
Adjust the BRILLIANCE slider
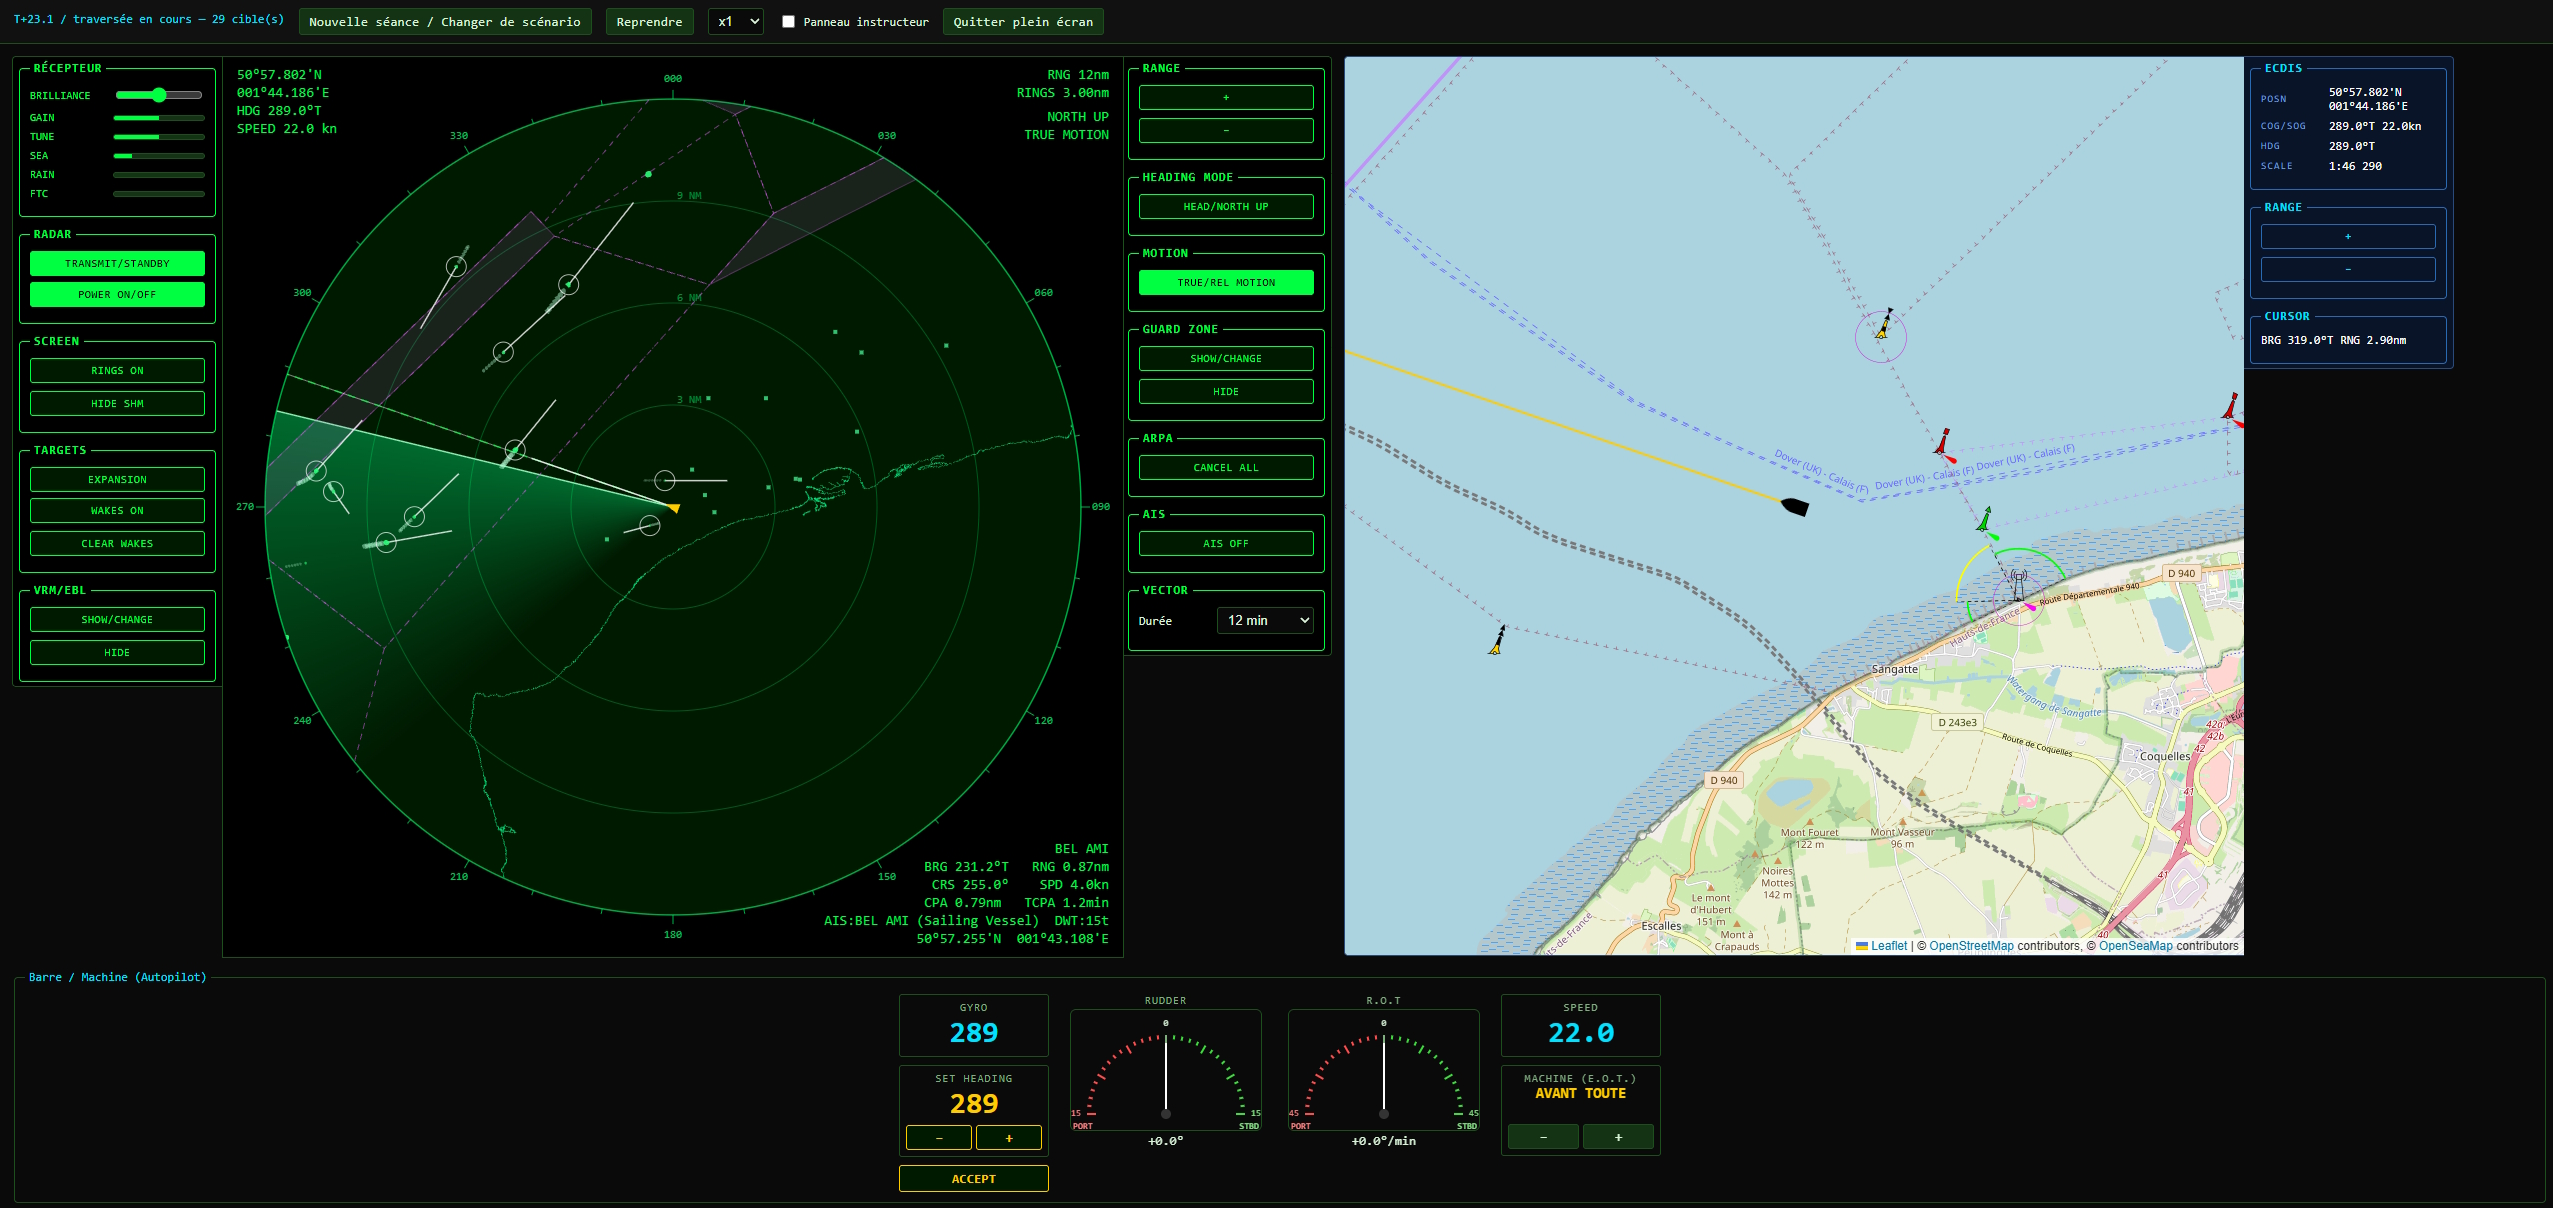[159, 95]
